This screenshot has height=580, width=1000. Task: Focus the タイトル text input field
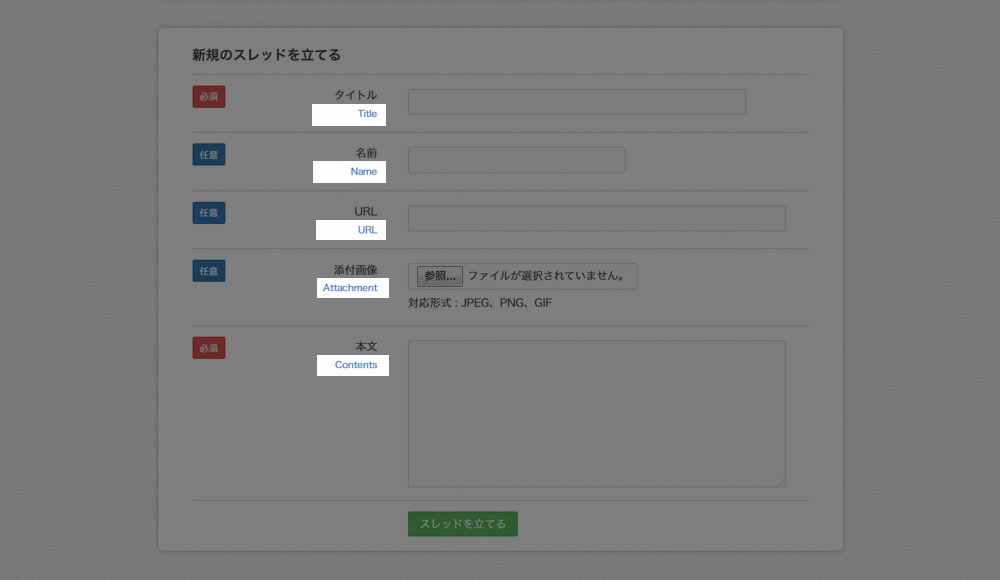pyautogui.click(x=577, y=102)
